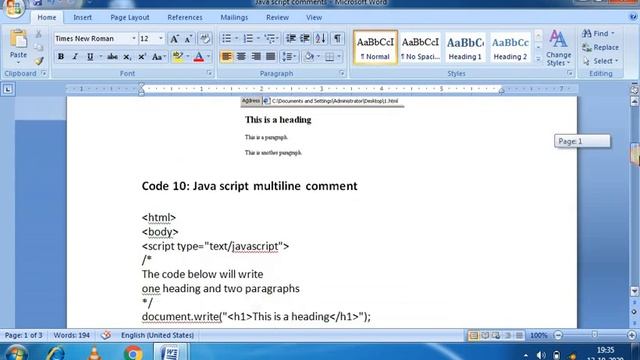Click the Format Painter brush icon

(x=39, y=61)
